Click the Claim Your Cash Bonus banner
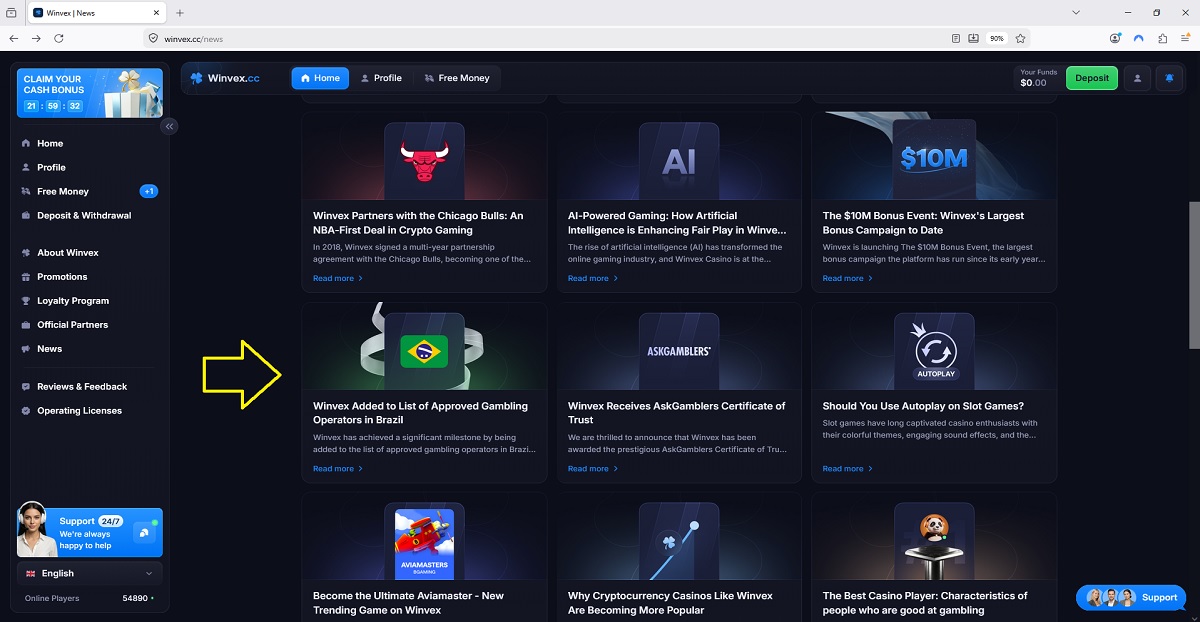The image size is (1200, 622). (90, 93)
